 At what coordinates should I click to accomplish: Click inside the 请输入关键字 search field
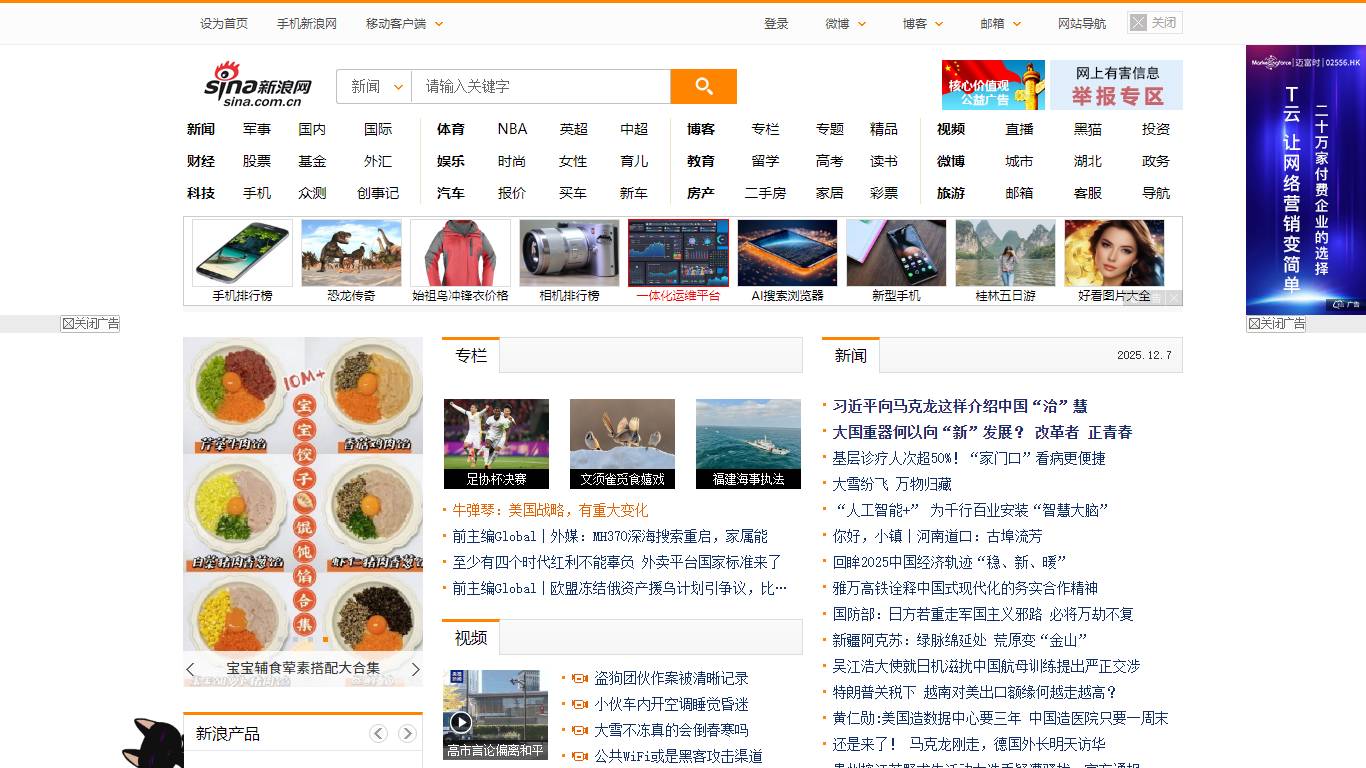(540, 87)
